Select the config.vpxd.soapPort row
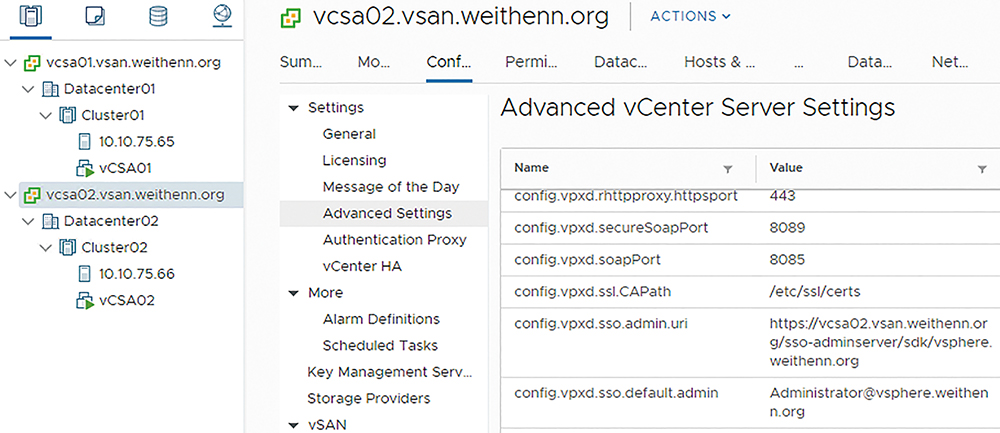Viewport: 1000px width, 433px height. pyautogui.click(x=750, y=260)
